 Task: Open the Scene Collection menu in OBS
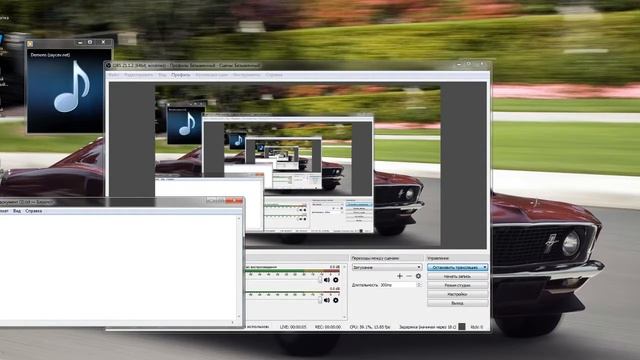click(211, 75)
